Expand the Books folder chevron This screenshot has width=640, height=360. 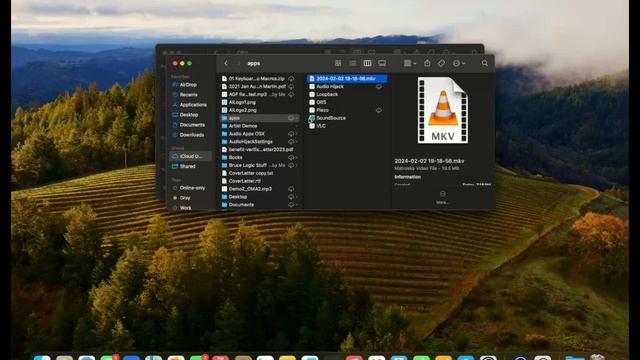tap(297, 157)
